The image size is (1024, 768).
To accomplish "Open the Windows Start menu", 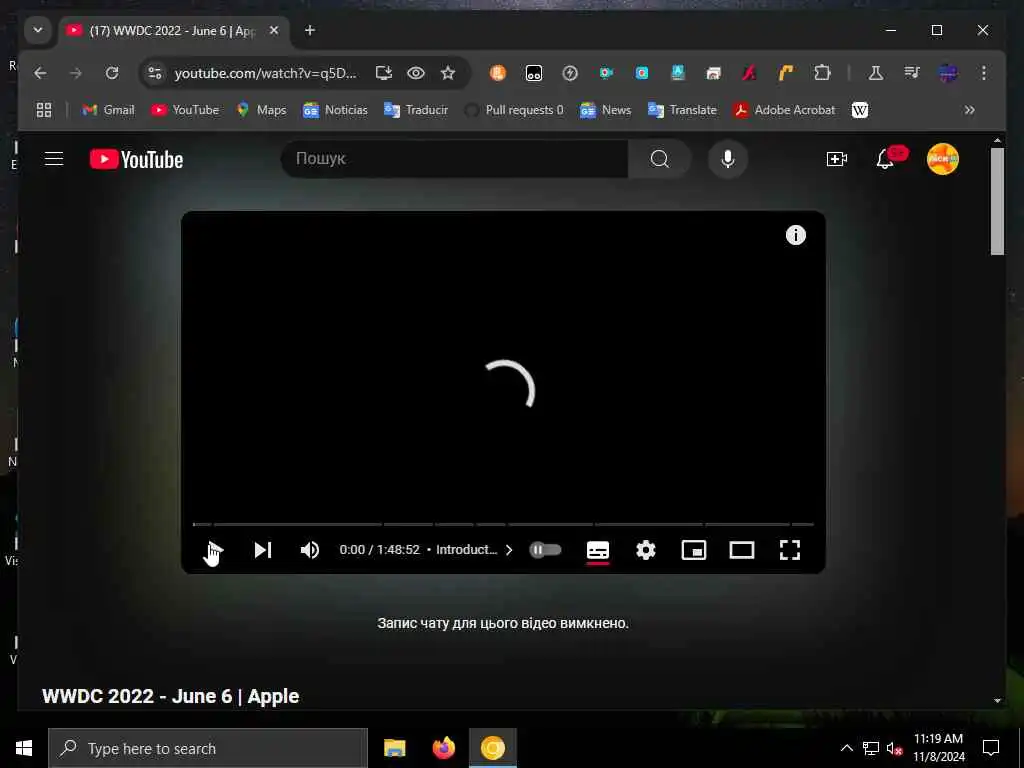I will [24, 748].
